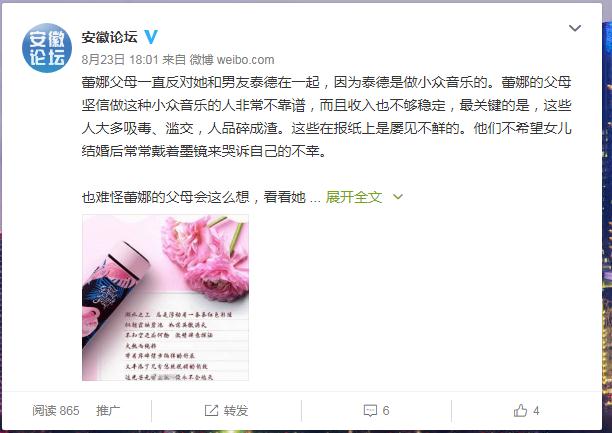Open the 6 comments count
Image resolution: width=612 pixels, height=433 pixels.
click(x=386, y=411)
